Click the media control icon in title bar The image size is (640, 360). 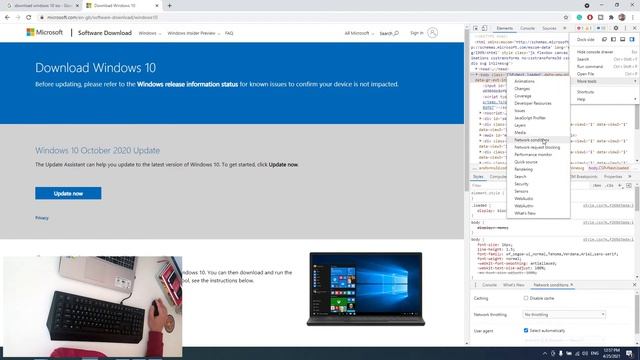[x=587, y=5]
